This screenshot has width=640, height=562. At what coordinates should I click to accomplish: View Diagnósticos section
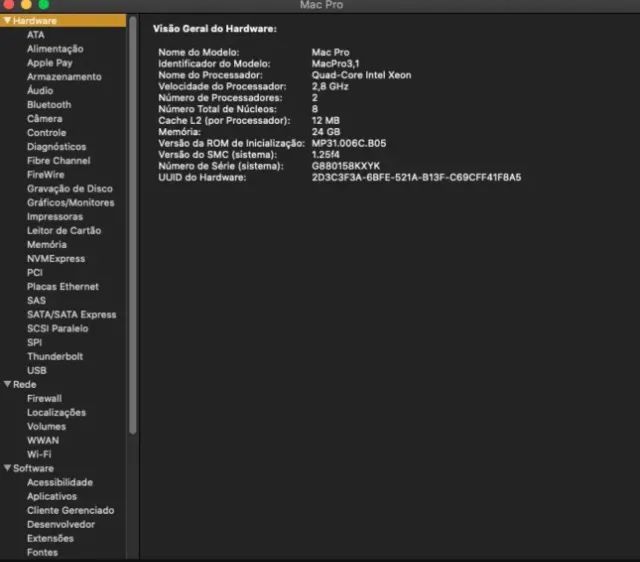coord(56,147)
